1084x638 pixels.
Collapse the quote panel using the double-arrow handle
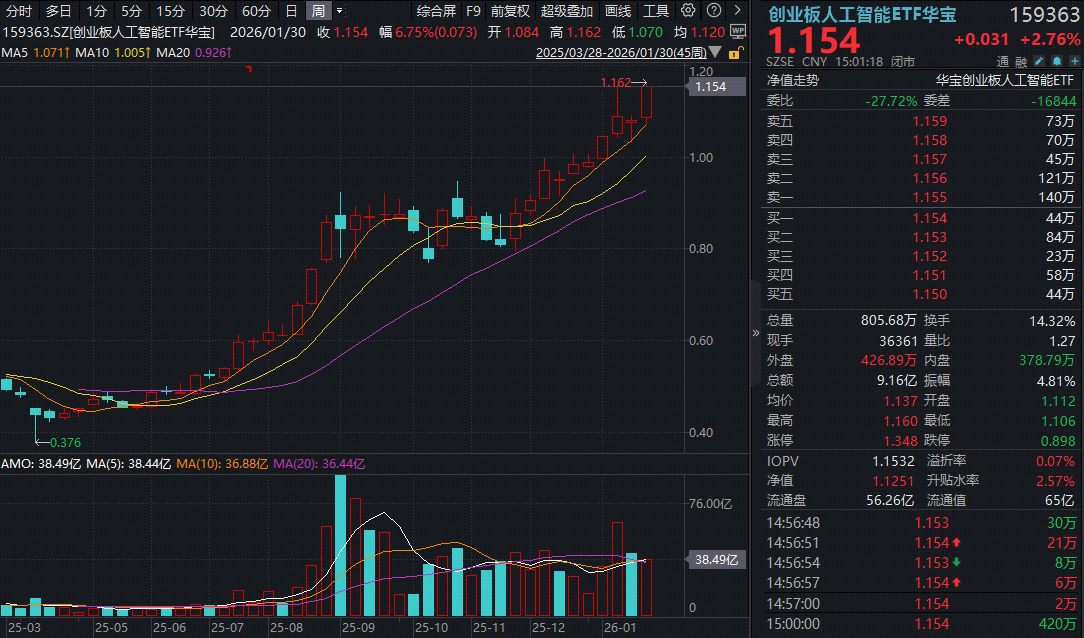(x=757, y=334)
